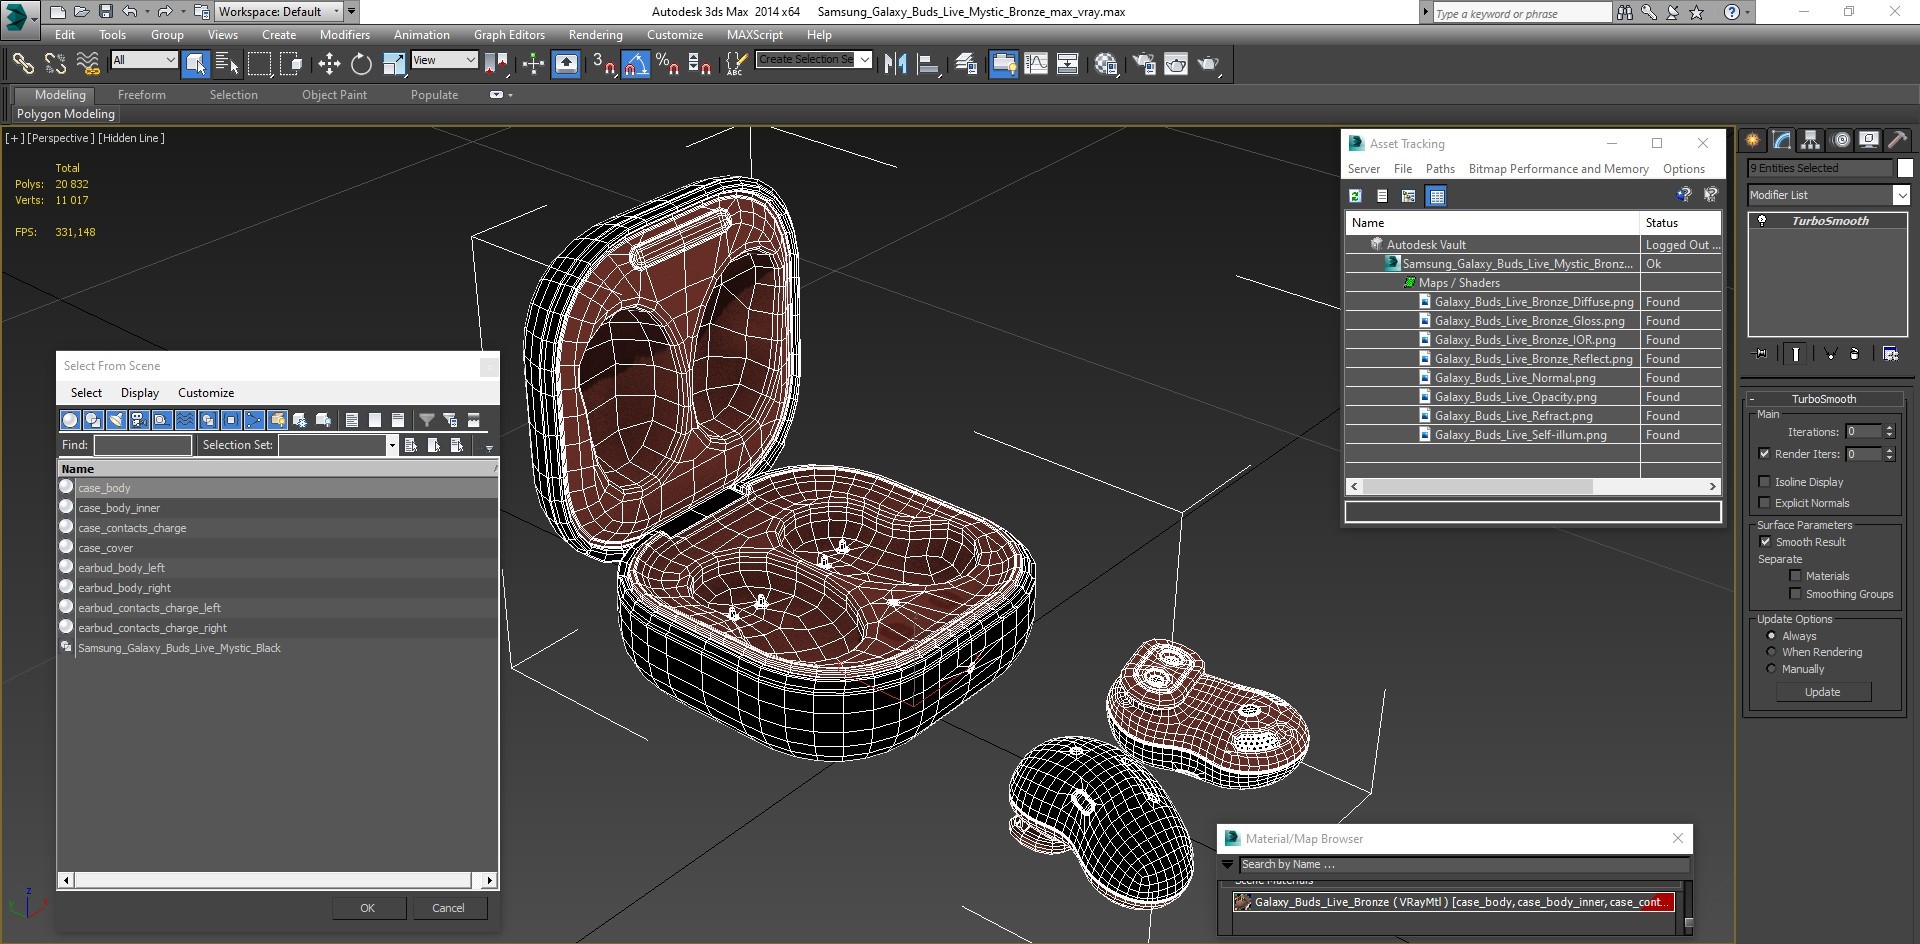Click the TurboSmooth Update button

click(1822, 692)
